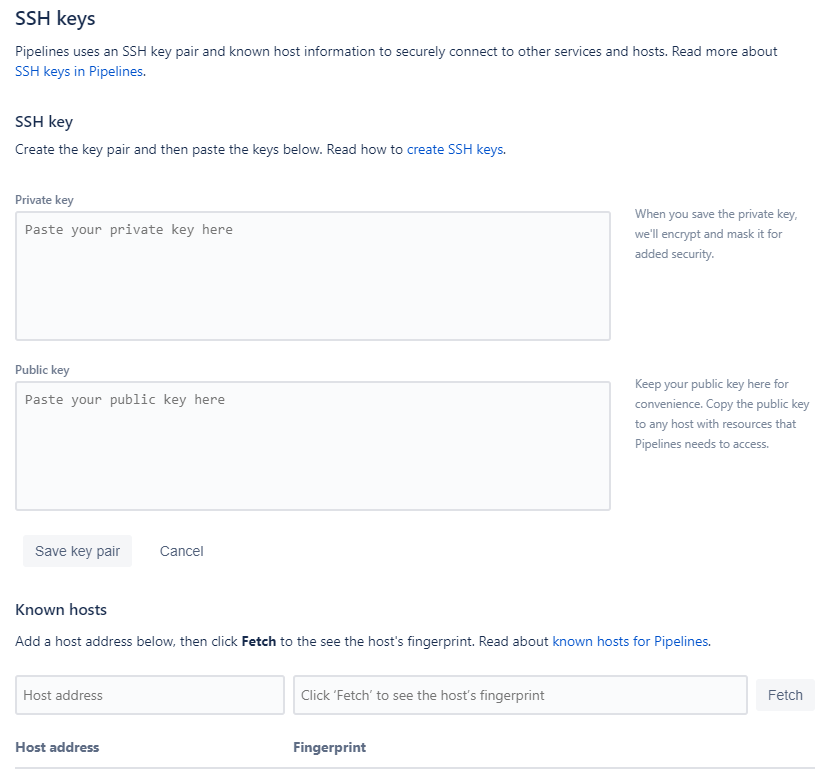Click into the Host address input field
Image resolution: width=835 pixels, height=769 pixels.
150,695
